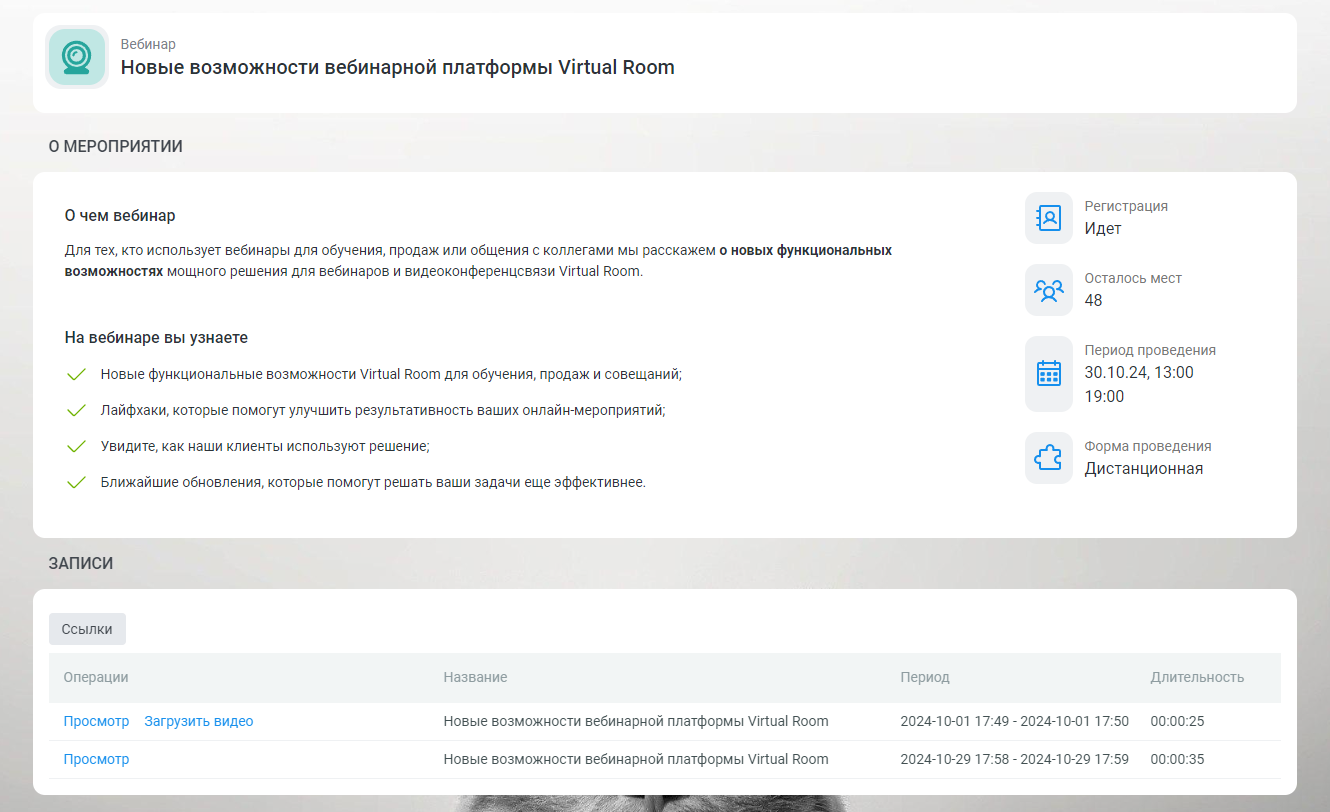
Task: Click the webinar webcam icon in header
Action: [77, 57]
